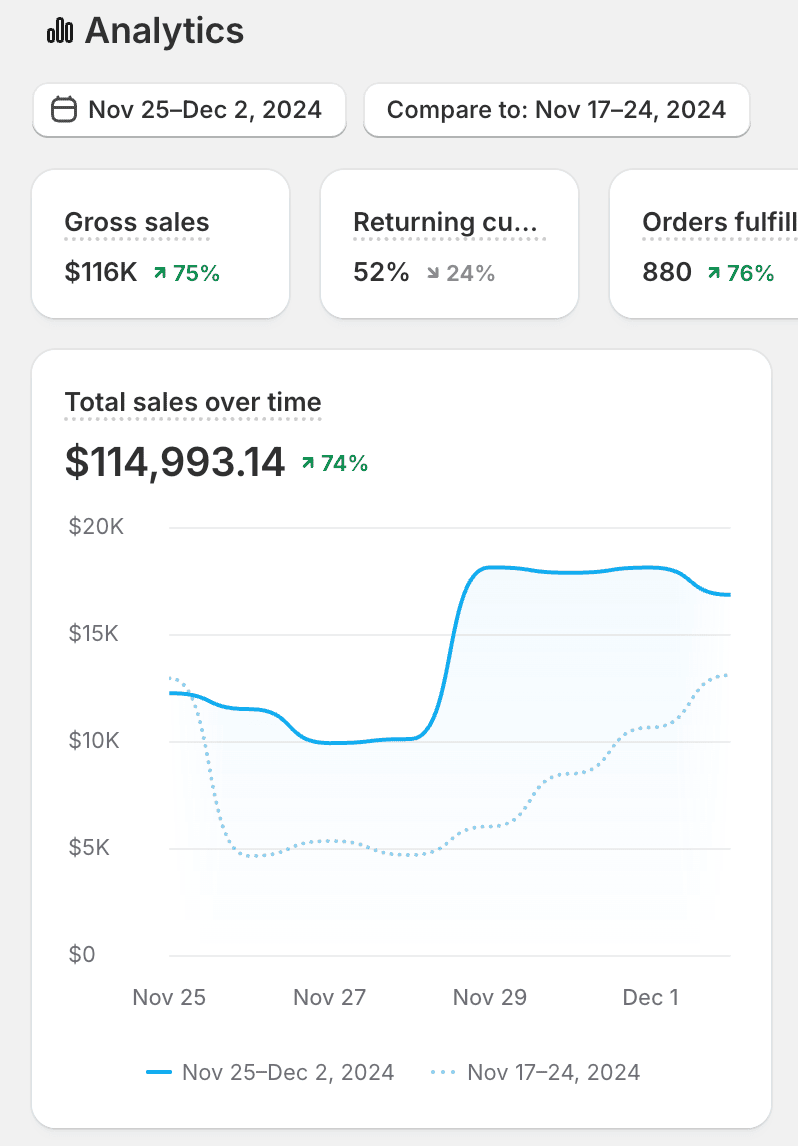The image size is (798, 1146).
Task: Click green trend arrow next to 74%
Action: pyautogui.click(x=308, y=463)
